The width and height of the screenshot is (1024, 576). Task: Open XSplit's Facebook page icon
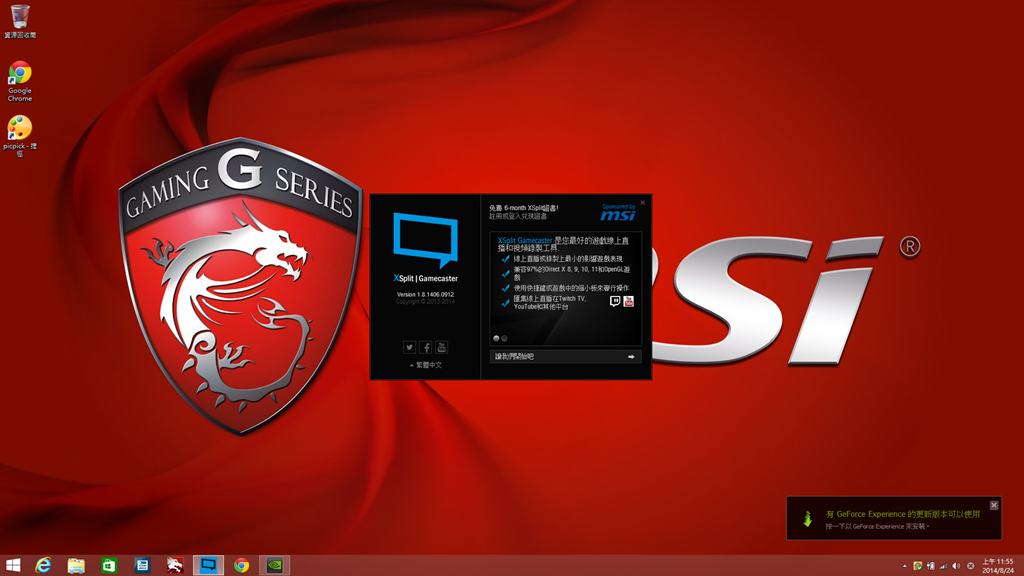pos(426,347)
